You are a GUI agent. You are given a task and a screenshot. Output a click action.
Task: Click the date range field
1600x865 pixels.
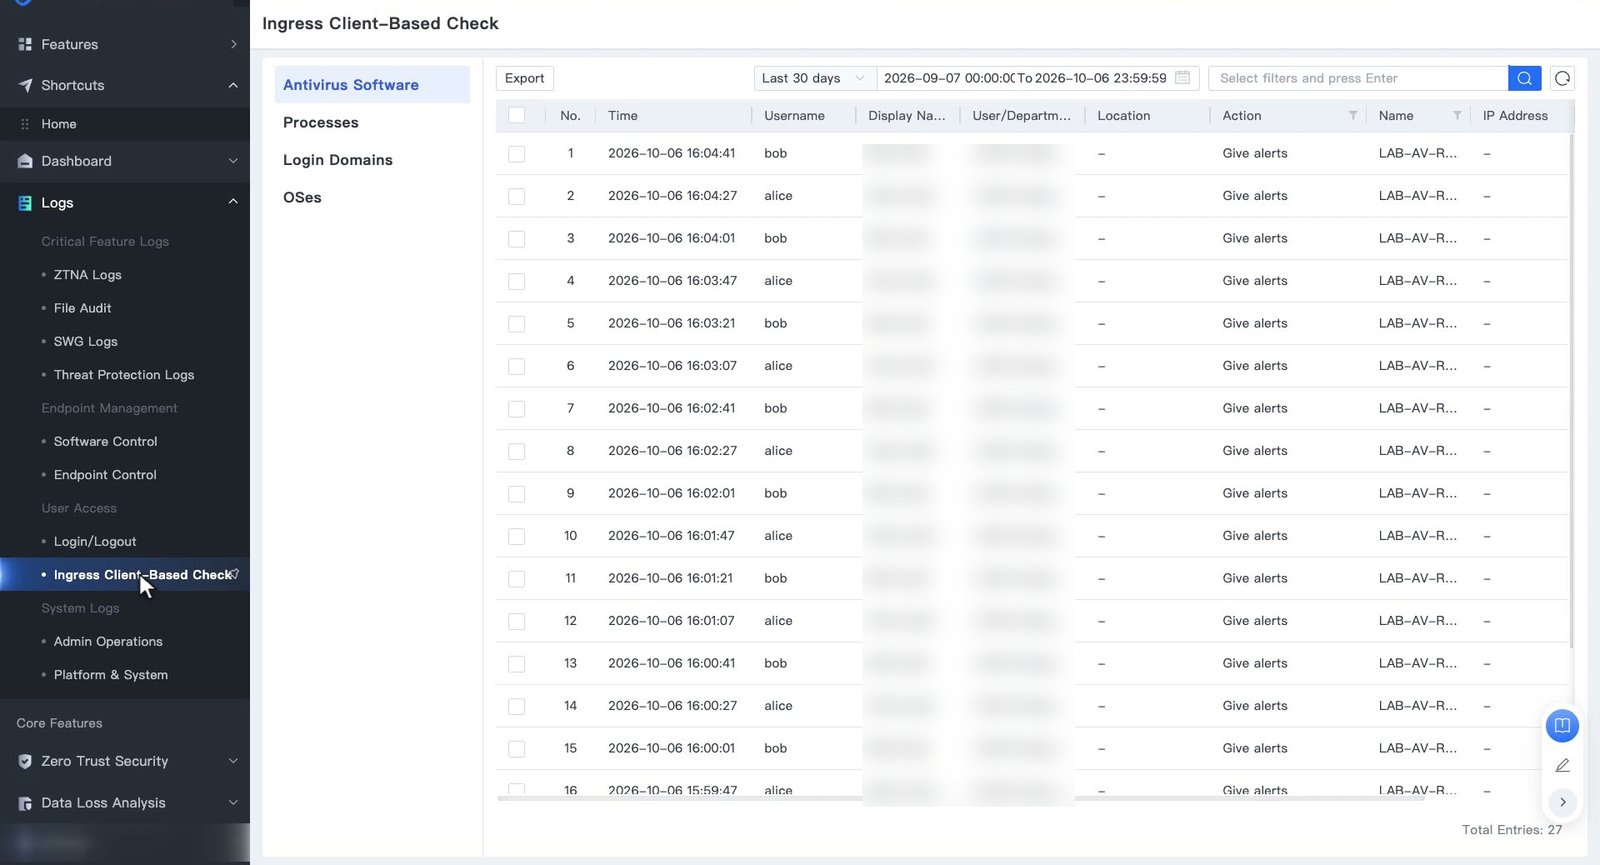point(1036,78)
